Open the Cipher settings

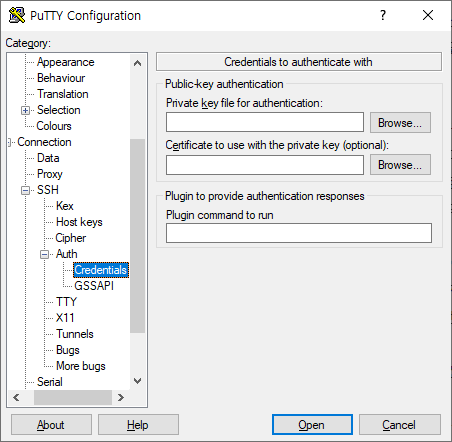[x=71, y=238]
